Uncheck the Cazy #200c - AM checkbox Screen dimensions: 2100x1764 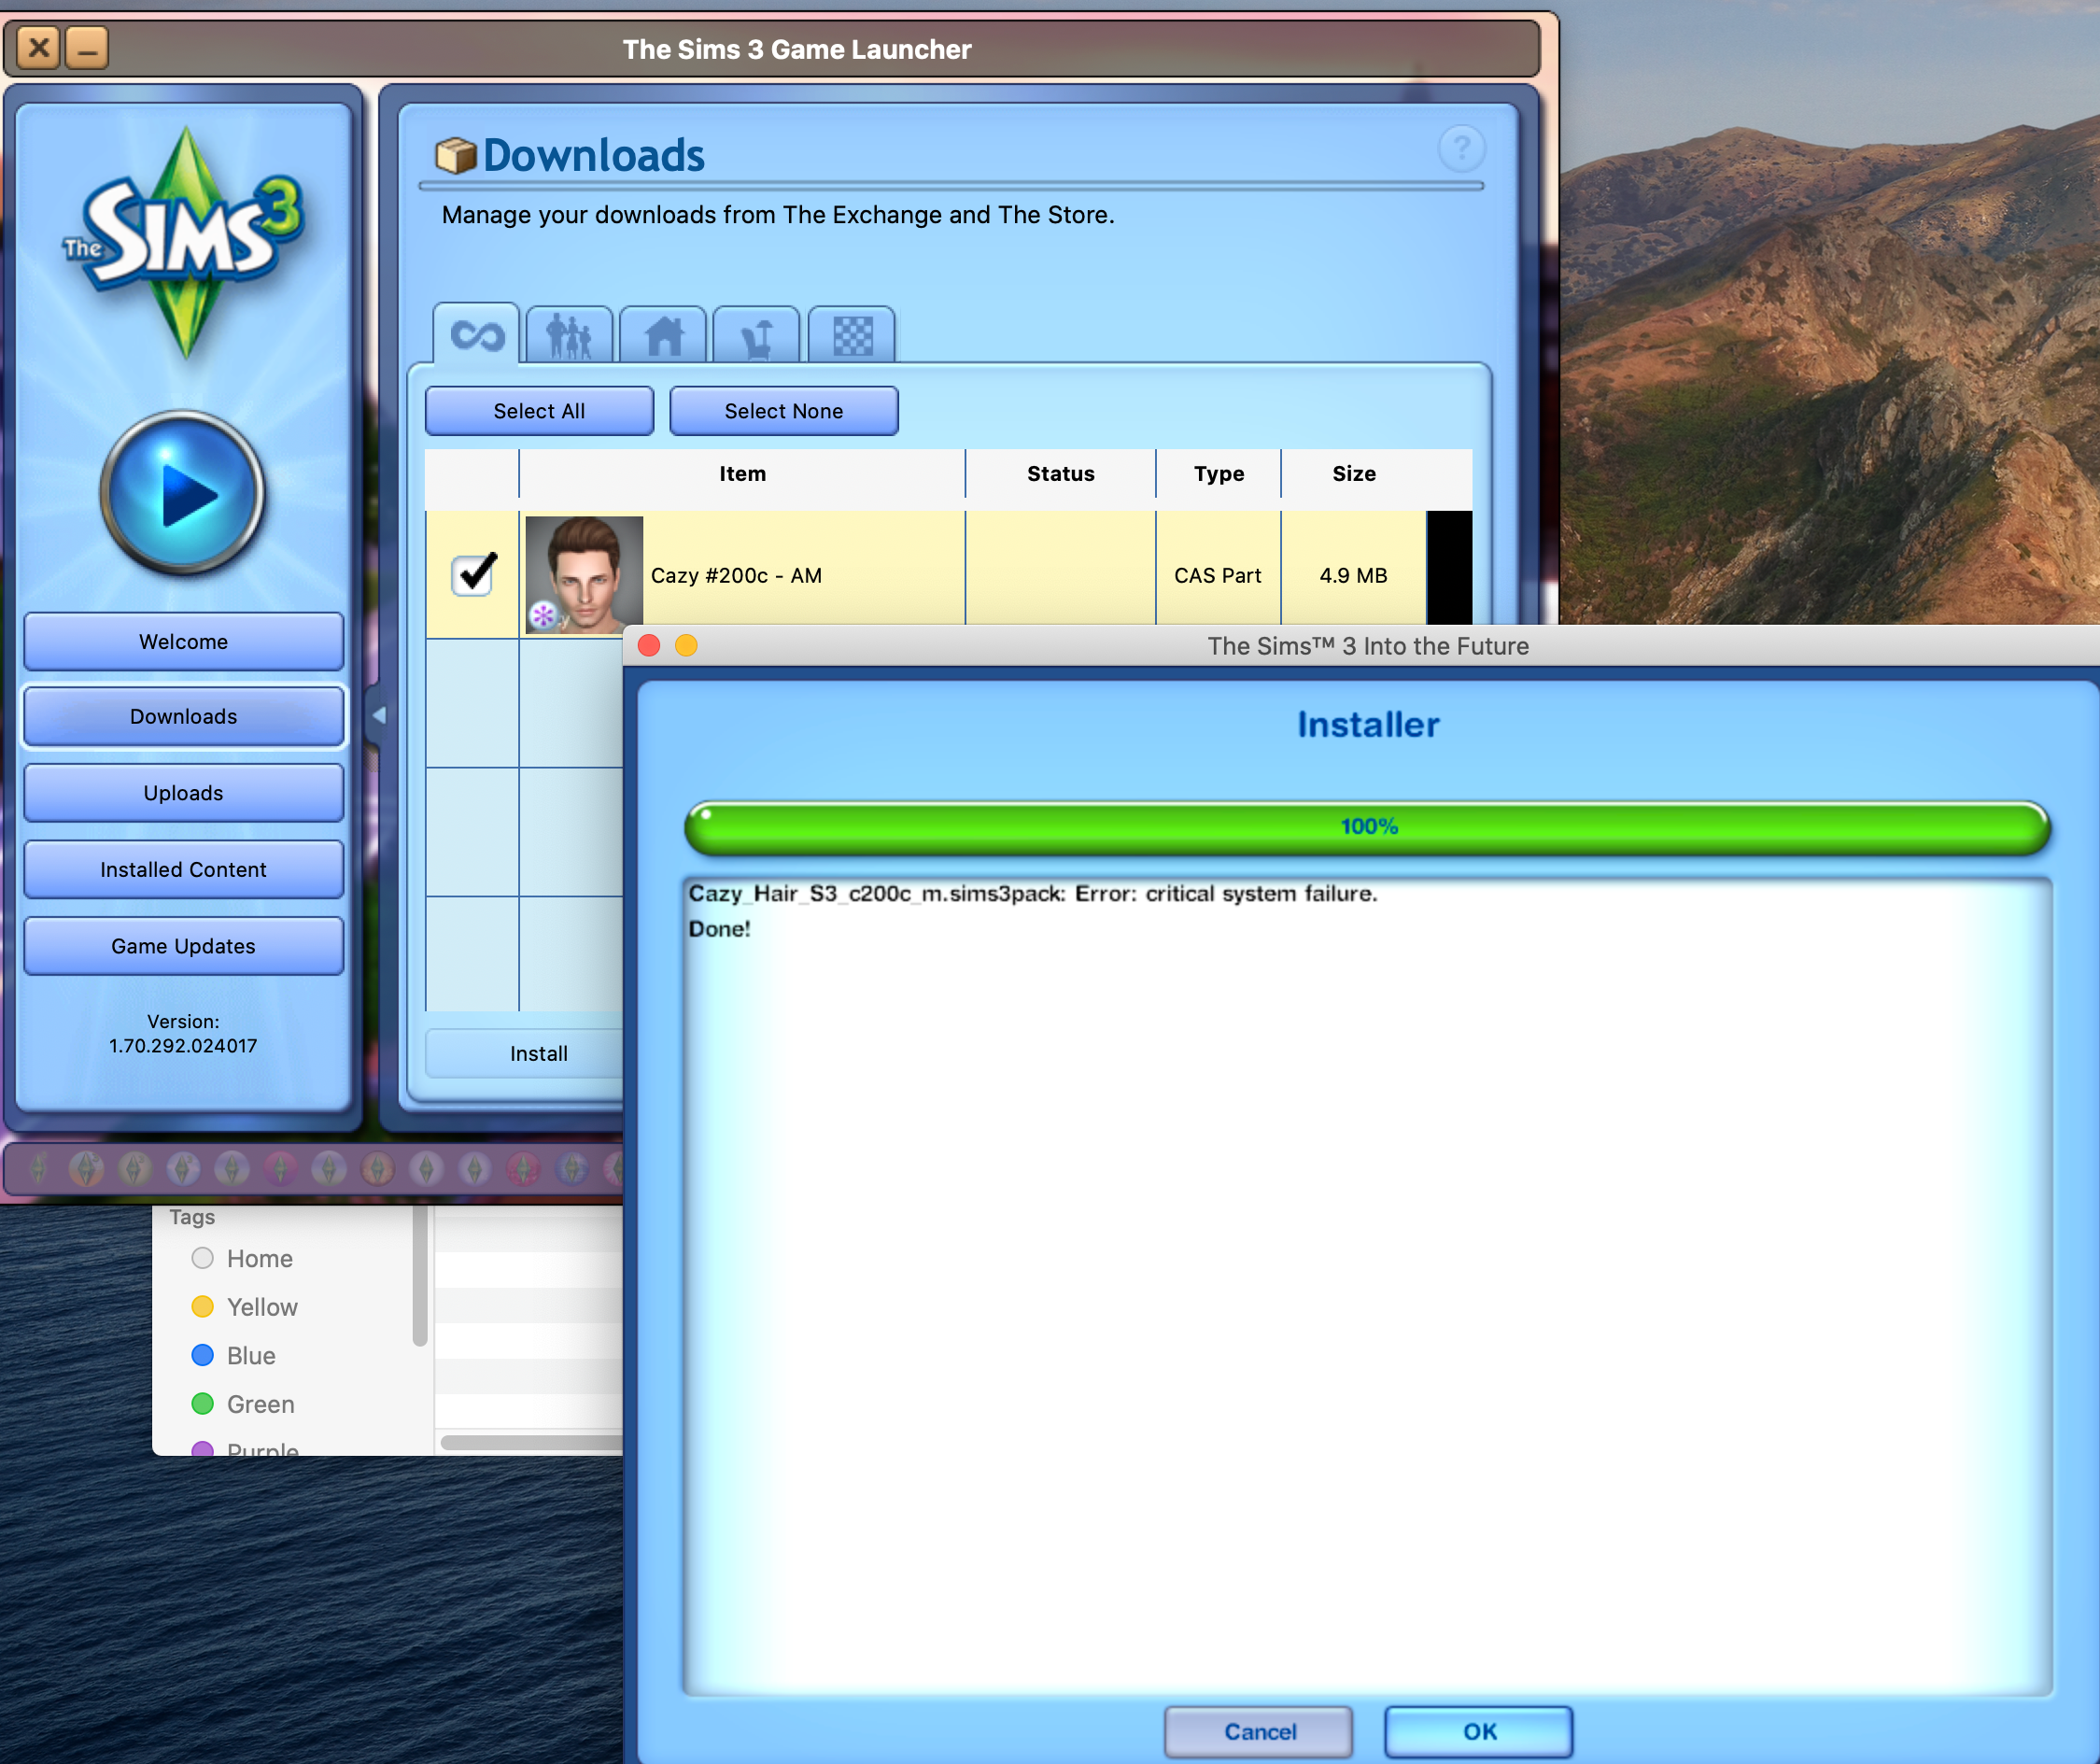[472, 574]
